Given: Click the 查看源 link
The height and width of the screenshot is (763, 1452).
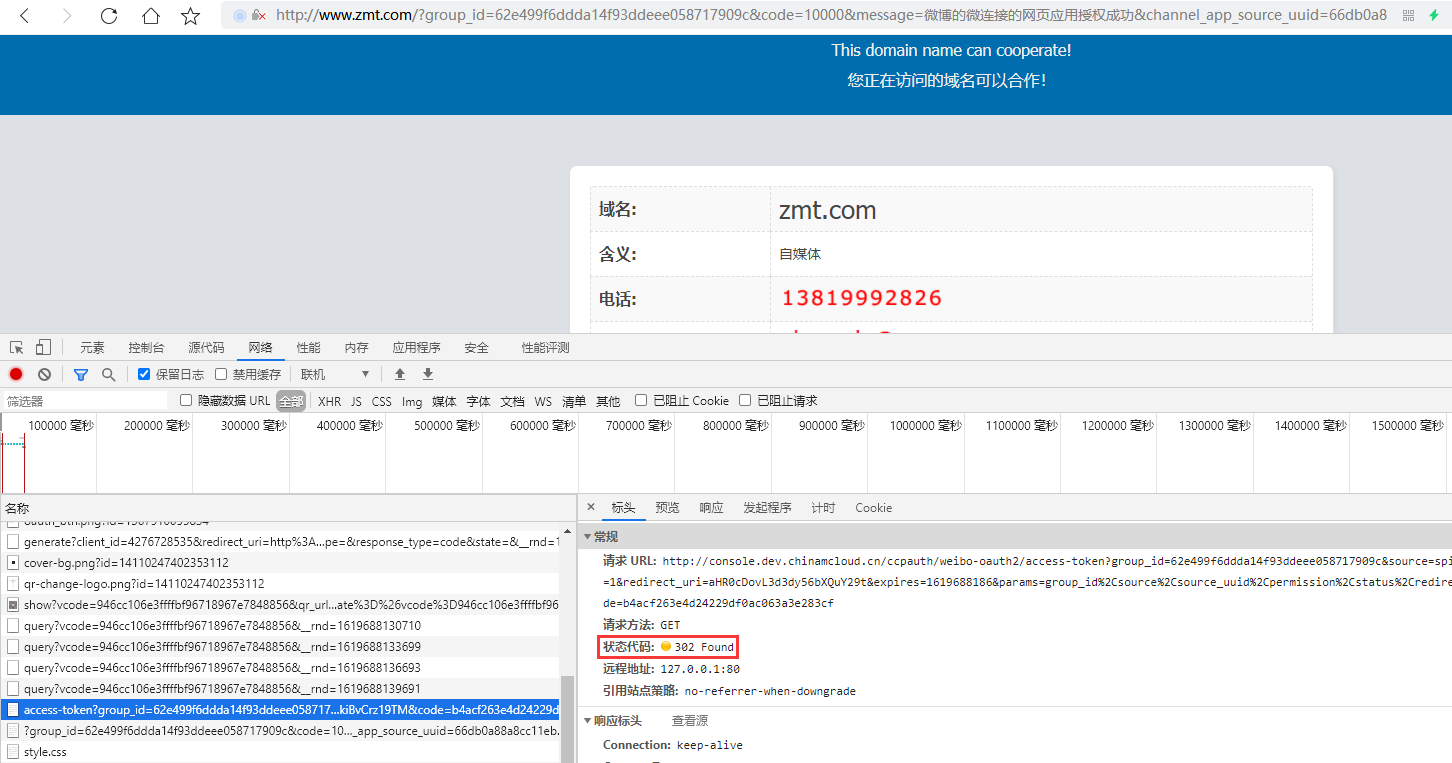Looking at the screenshot, I should click(689, 721).
